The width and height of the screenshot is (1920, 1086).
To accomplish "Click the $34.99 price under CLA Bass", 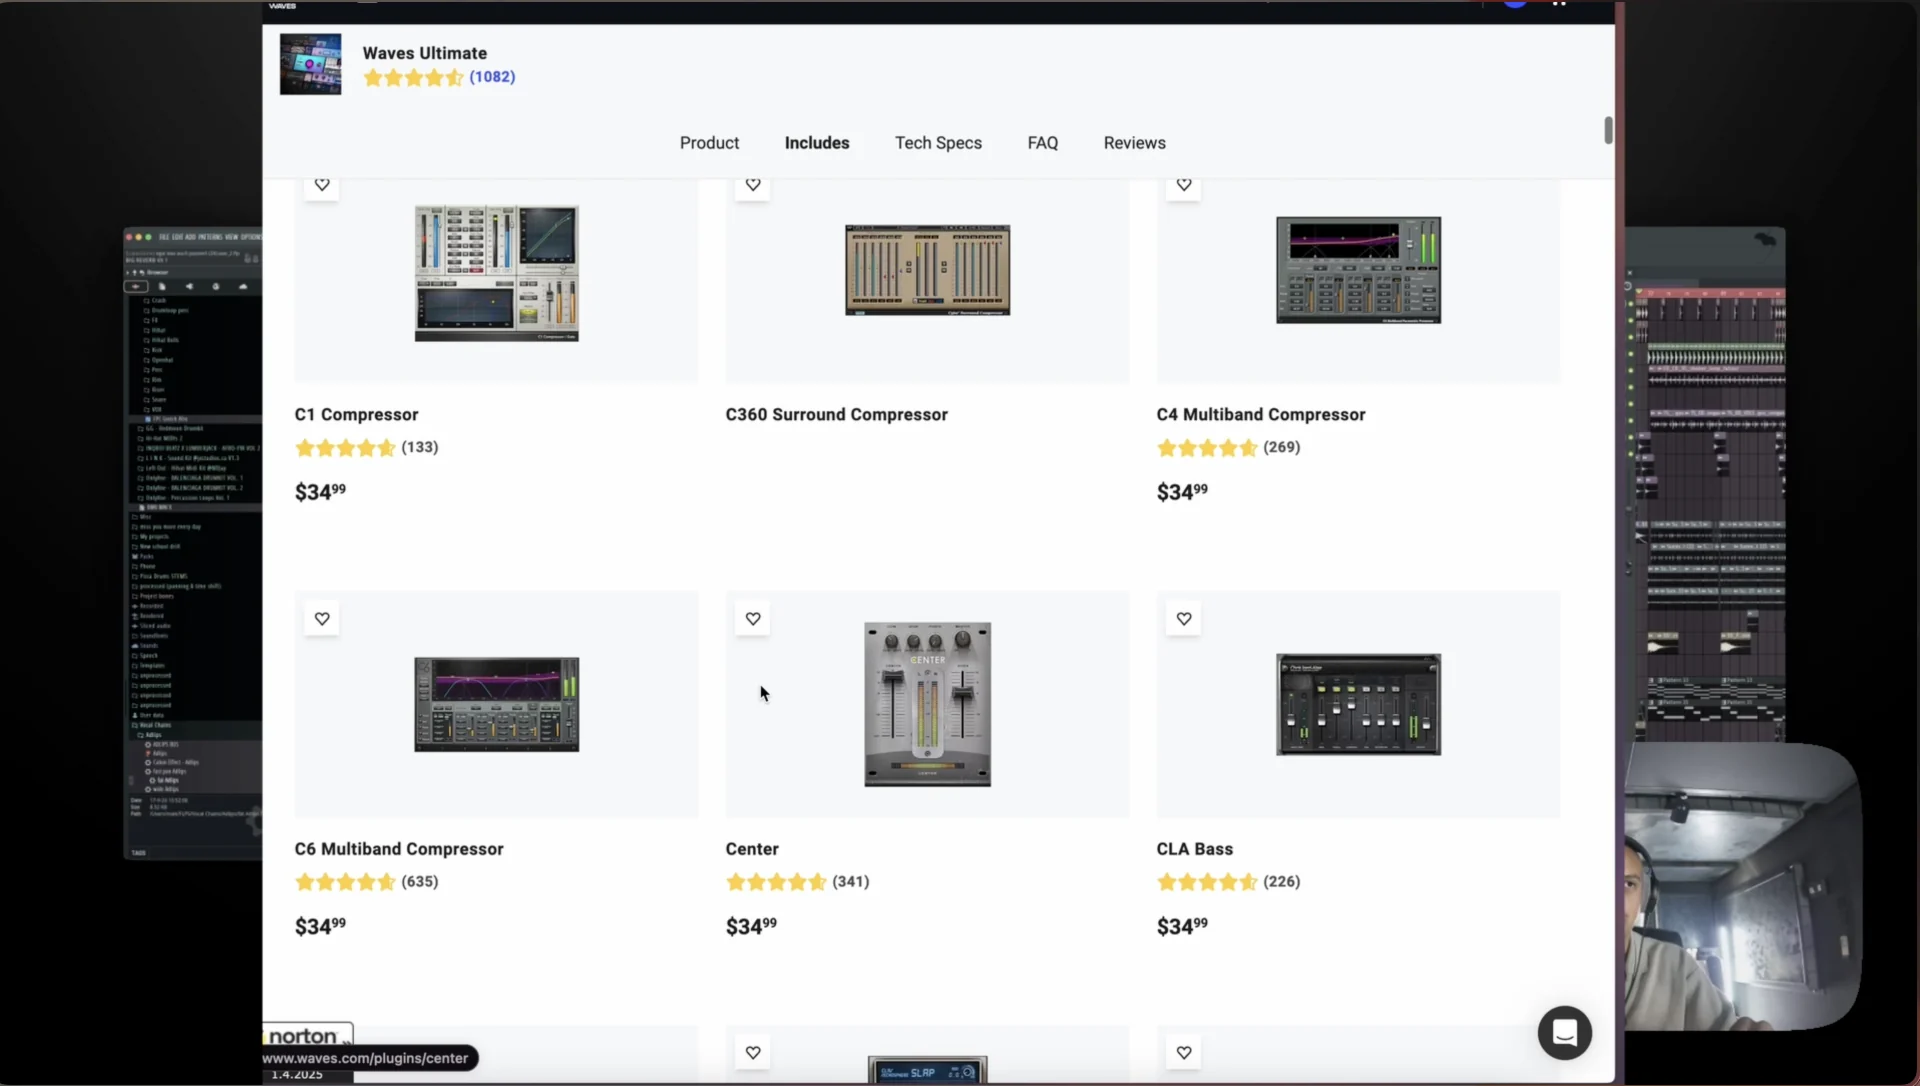I will (1182, 926).
